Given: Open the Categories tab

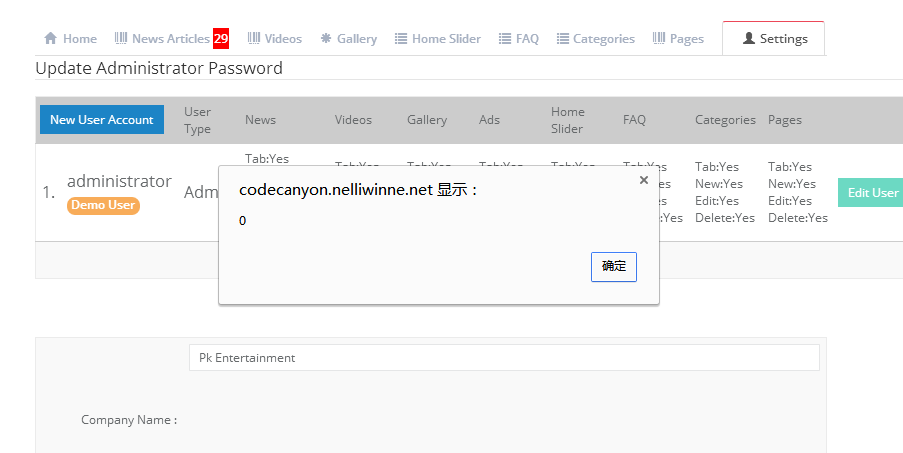Looking at the screenshot, I should [595, 39].
